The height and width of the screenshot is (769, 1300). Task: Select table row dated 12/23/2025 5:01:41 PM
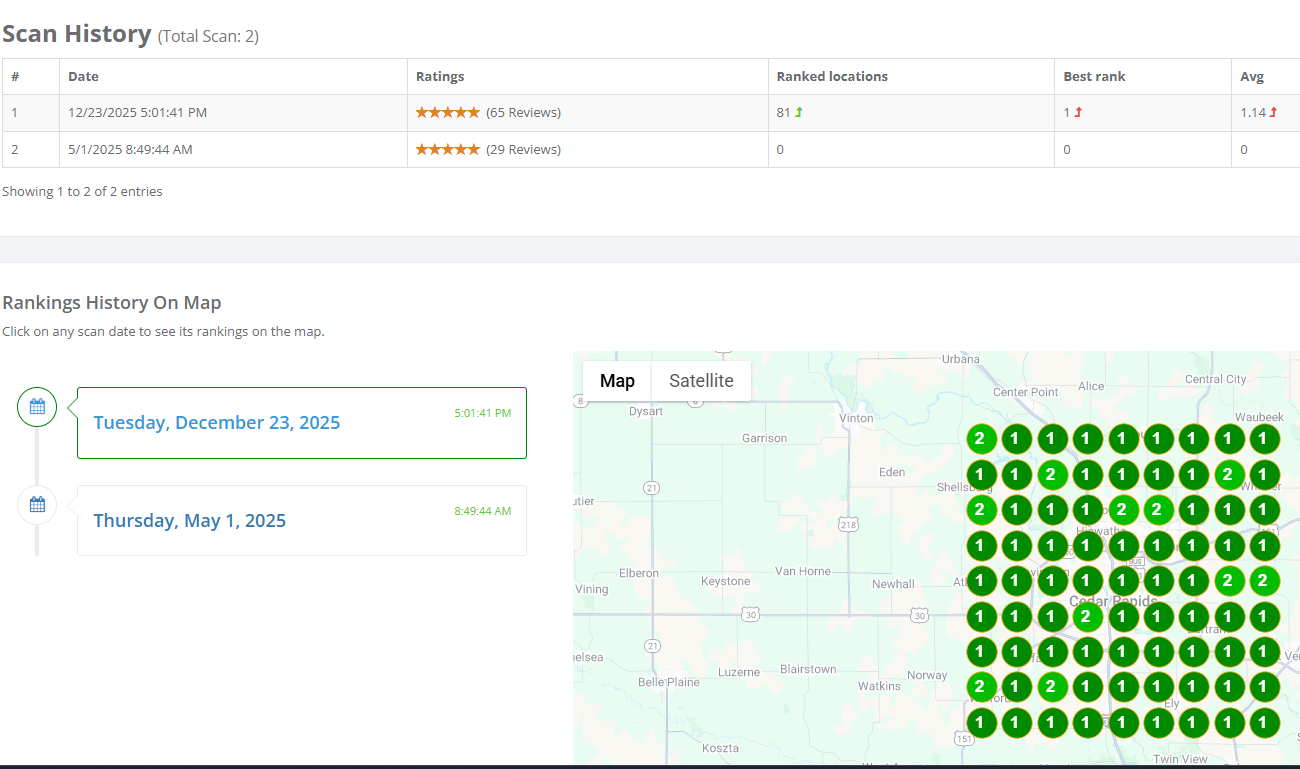coord(137,112)
